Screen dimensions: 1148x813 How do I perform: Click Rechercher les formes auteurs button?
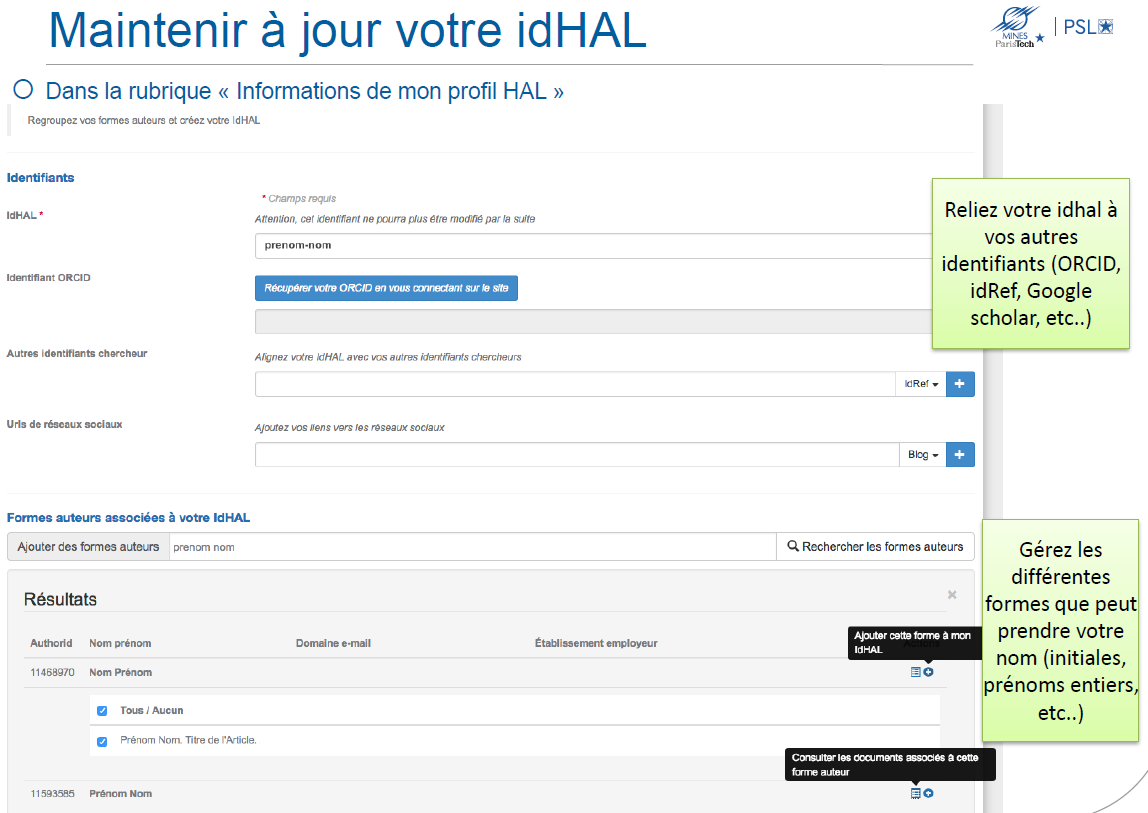pos(875,546)
